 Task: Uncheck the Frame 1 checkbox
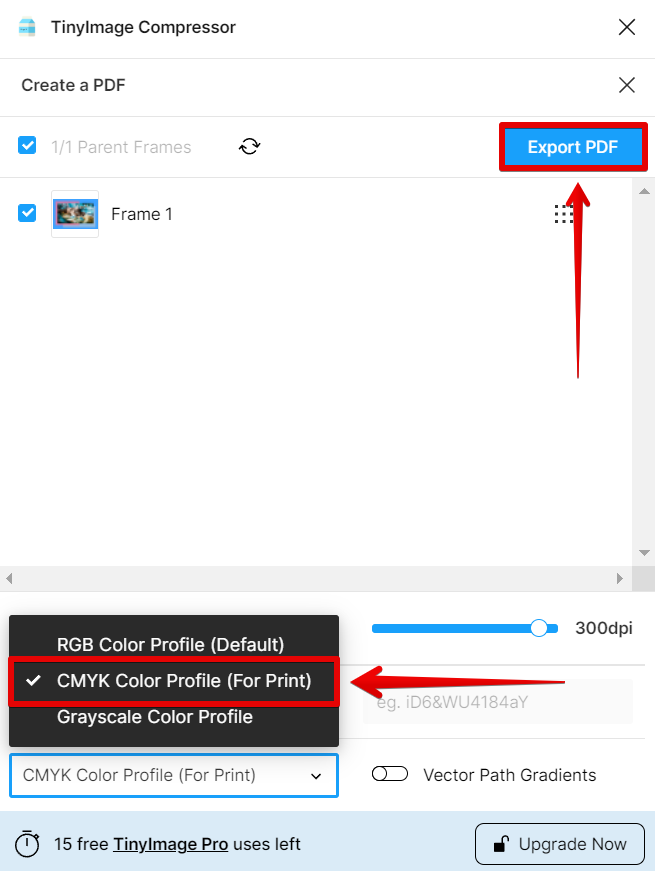(x=27, y=213)
